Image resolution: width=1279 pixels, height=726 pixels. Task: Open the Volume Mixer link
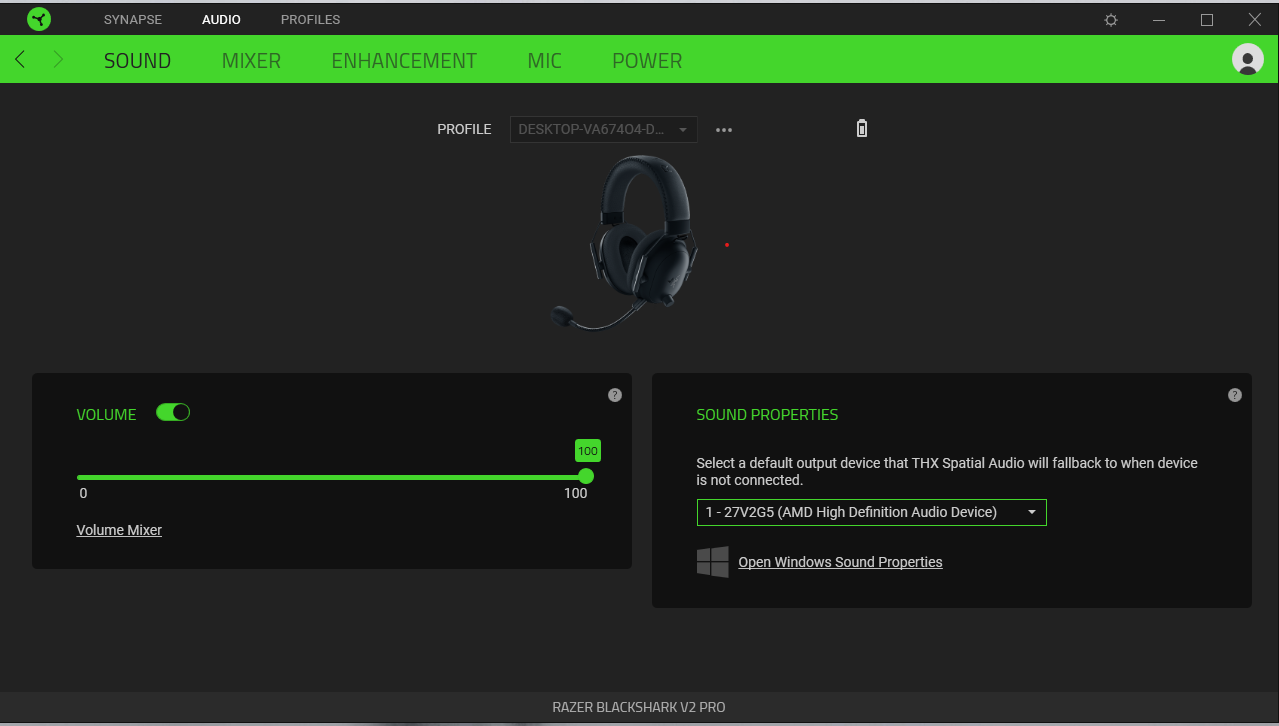click(x=119, y=530)
